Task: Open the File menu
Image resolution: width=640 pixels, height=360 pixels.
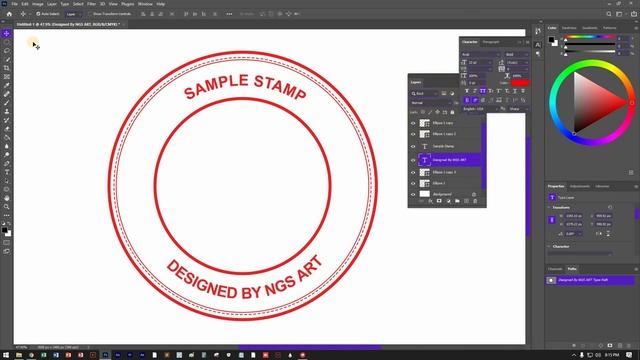Action: 15,4
